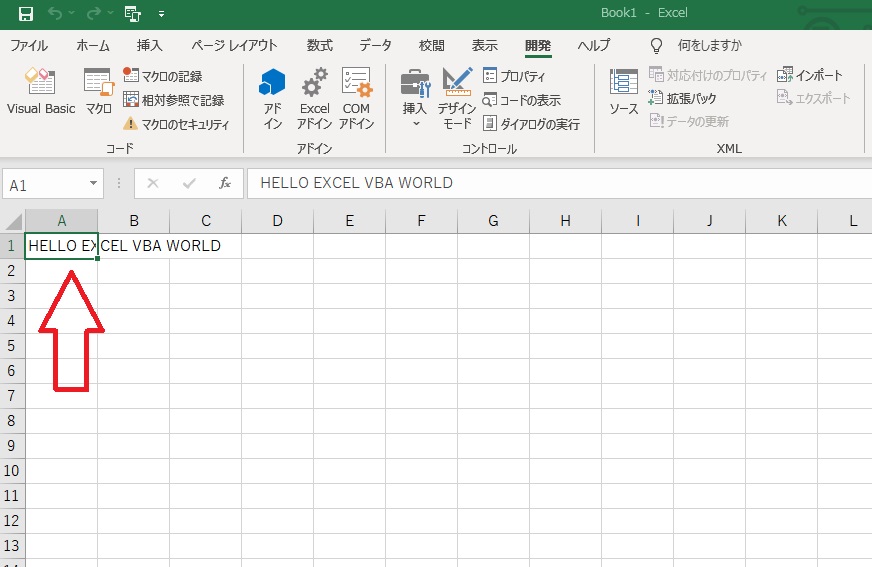The image size is (872, 567).
Task: Click the formula bar Cancel X icon
Action: 153,183
